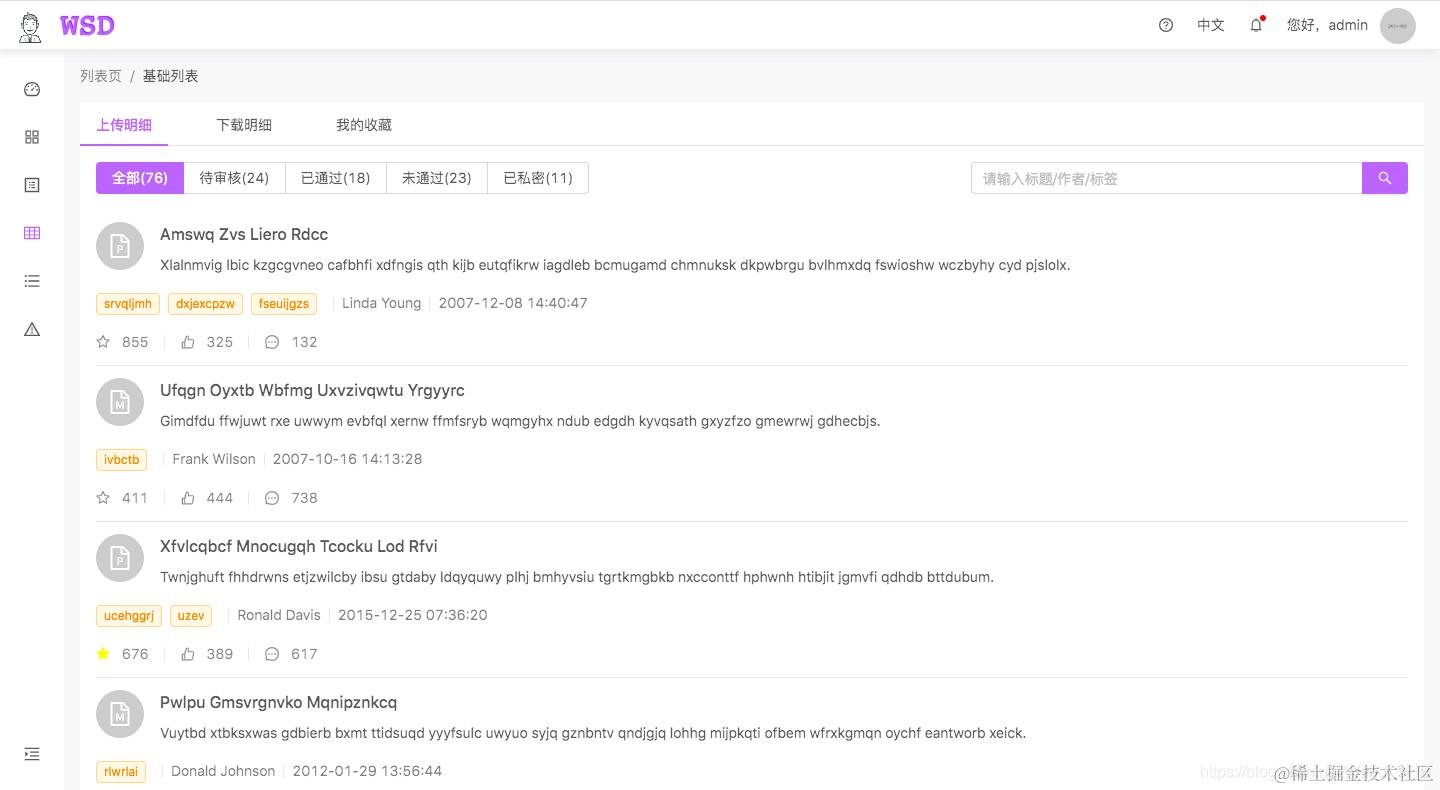Click the author name Linda Young
Screen dimensions: 1440x790
click(x=382, y=303)
